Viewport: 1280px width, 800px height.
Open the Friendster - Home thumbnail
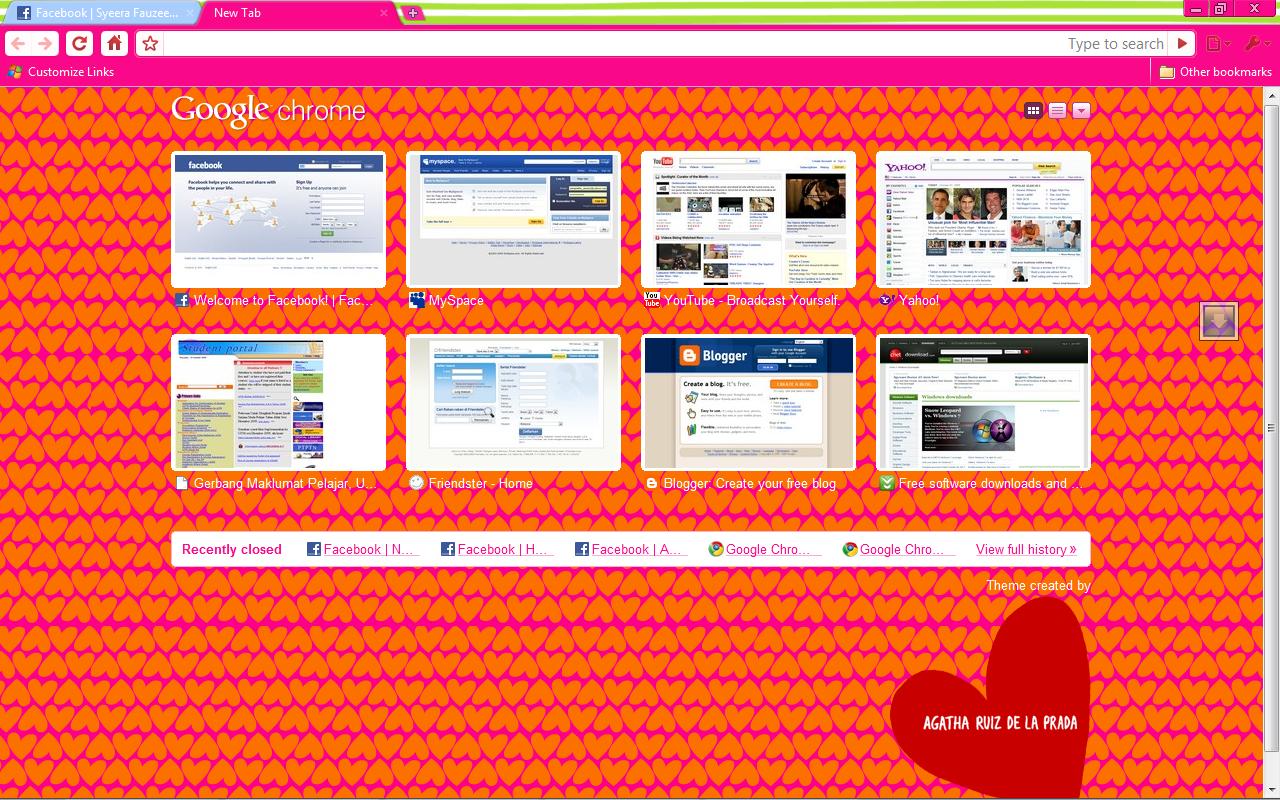point(513,402)
